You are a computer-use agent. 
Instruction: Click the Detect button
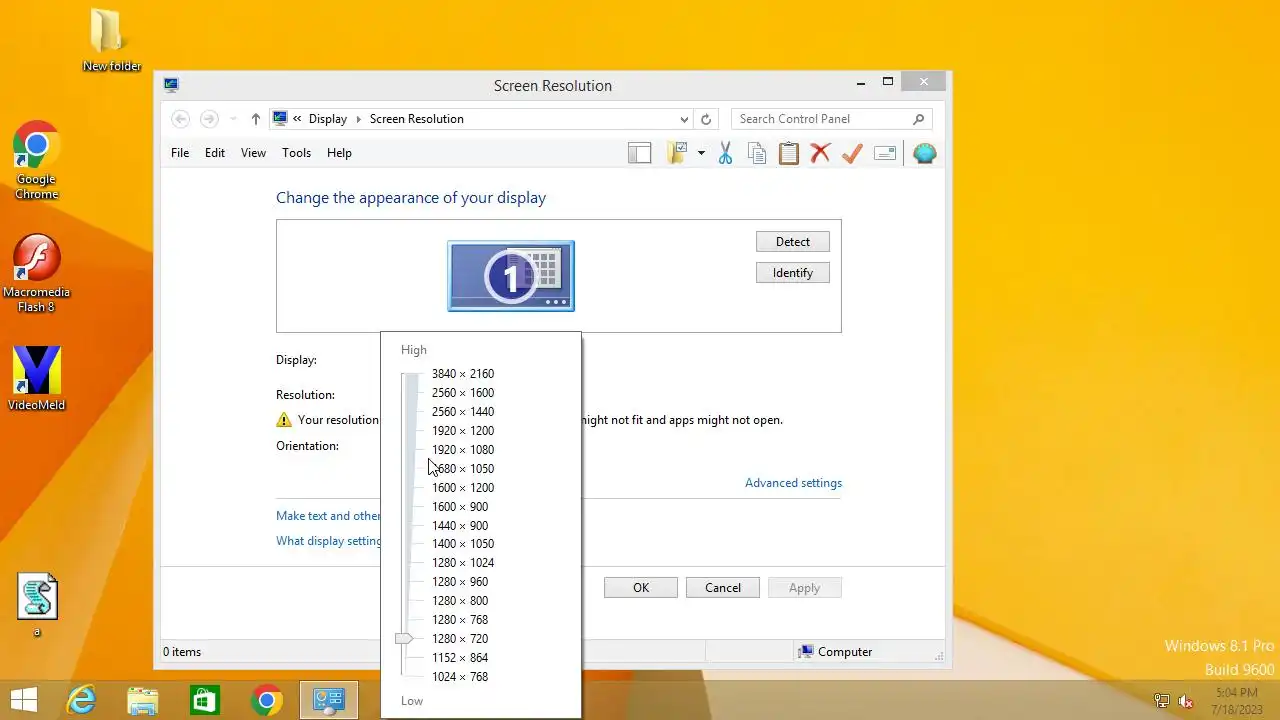tap(793, 242)
